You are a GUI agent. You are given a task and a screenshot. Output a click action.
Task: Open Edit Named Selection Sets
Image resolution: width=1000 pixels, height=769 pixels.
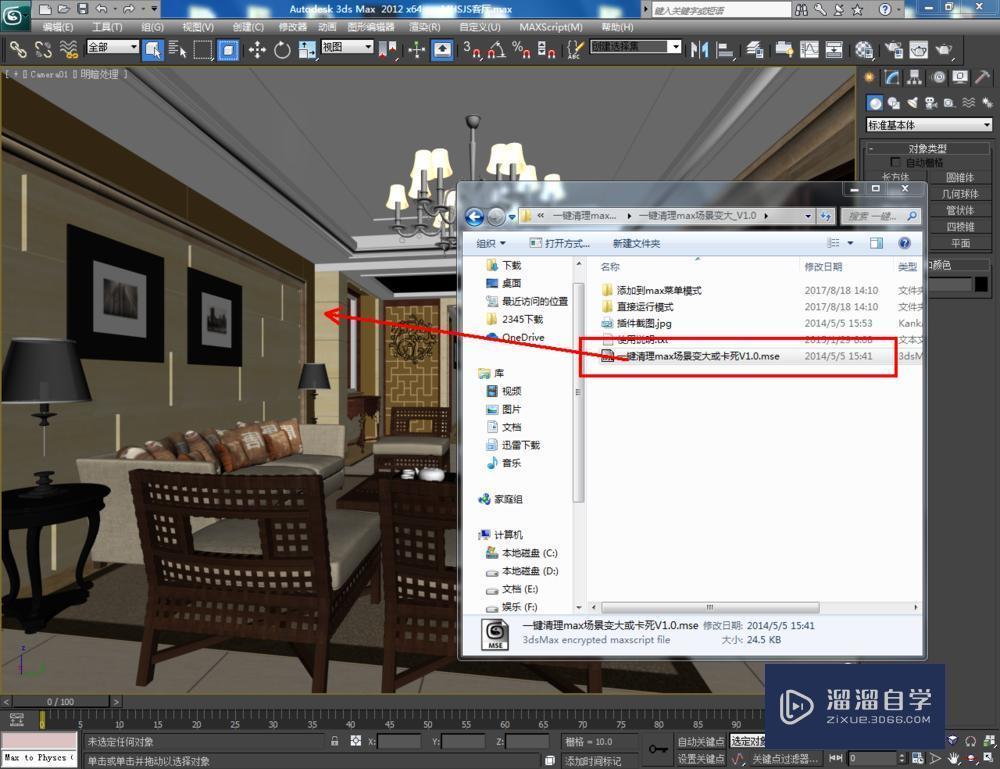pyautogui.click(x=575, y=50)
